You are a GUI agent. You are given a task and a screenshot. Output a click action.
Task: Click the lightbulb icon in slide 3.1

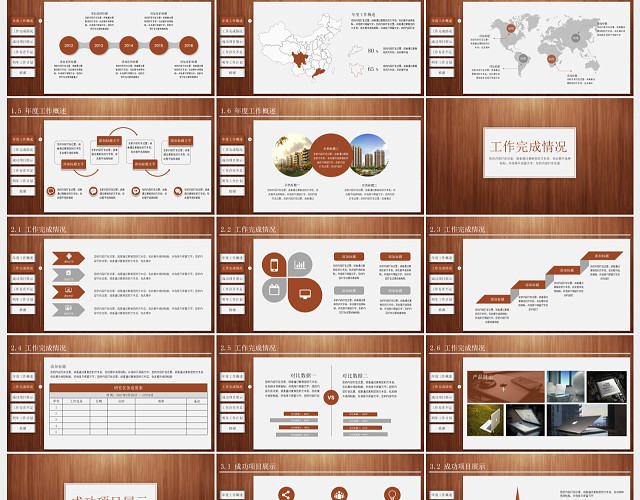(392, 494)
